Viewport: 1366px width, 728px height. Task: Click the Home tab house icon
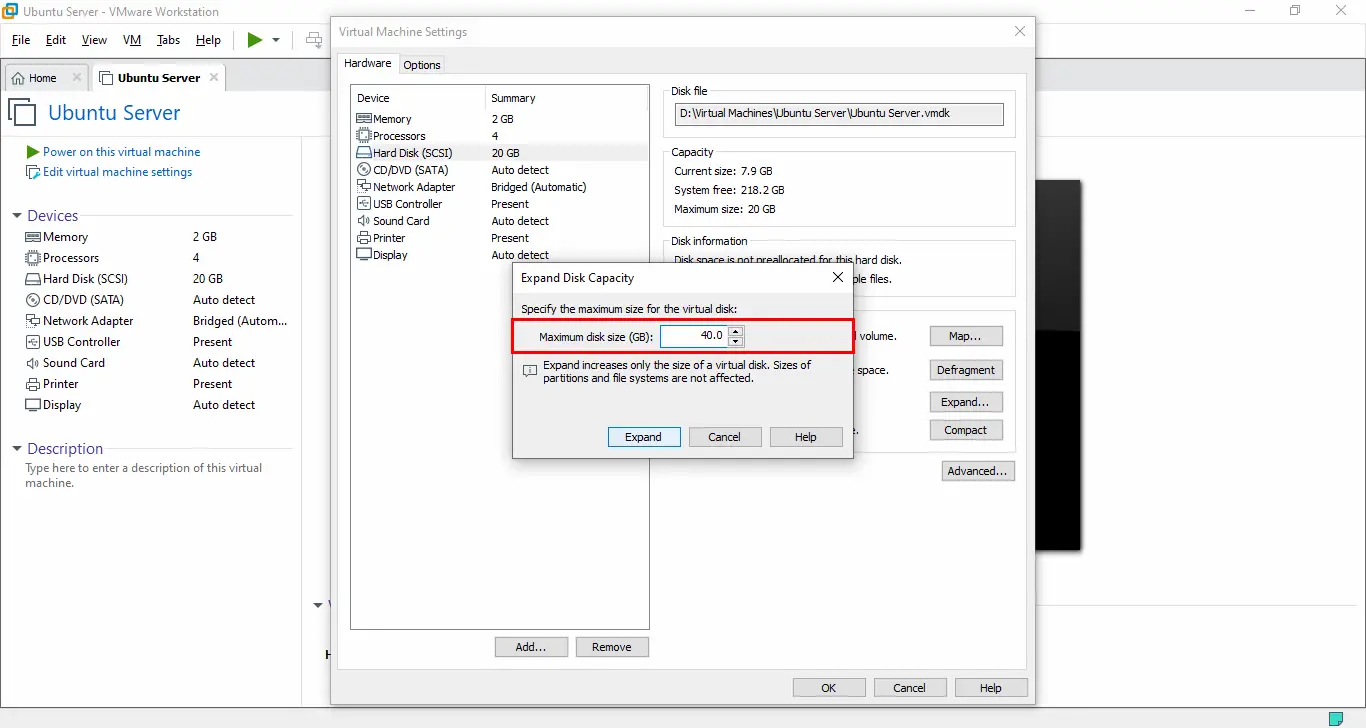pos(18,78)
